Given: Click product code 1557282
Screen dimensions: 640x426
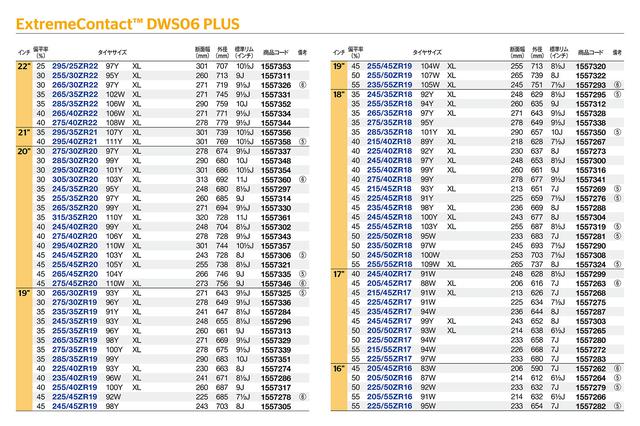Looking at the screenshot, I should pyautogui.click(x=591, y=406).
